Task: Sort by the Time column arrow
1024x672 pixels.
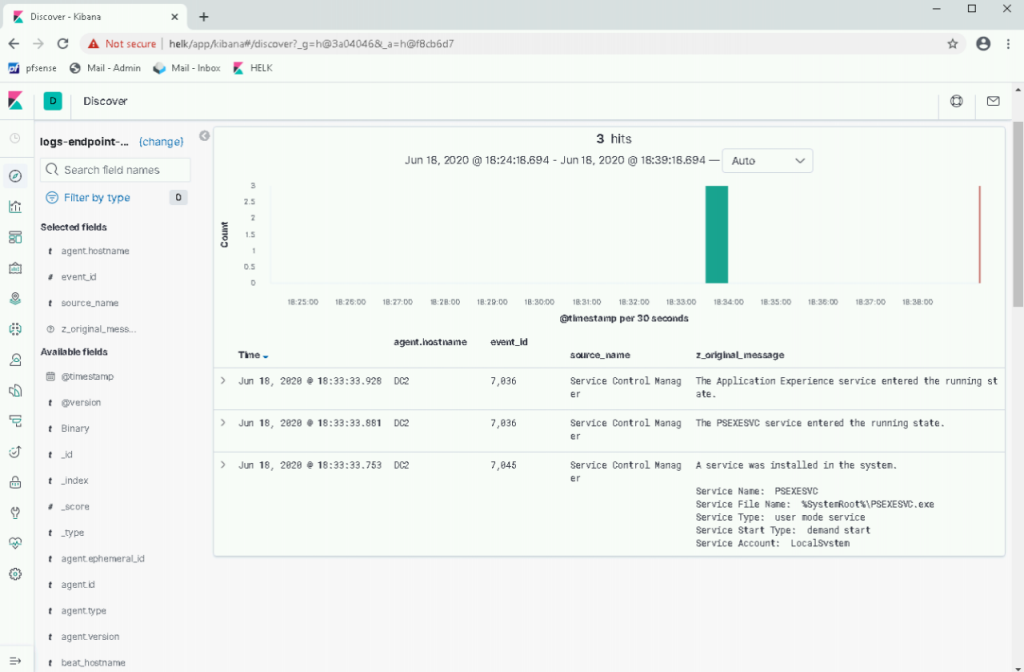Action: coord(266,356)
